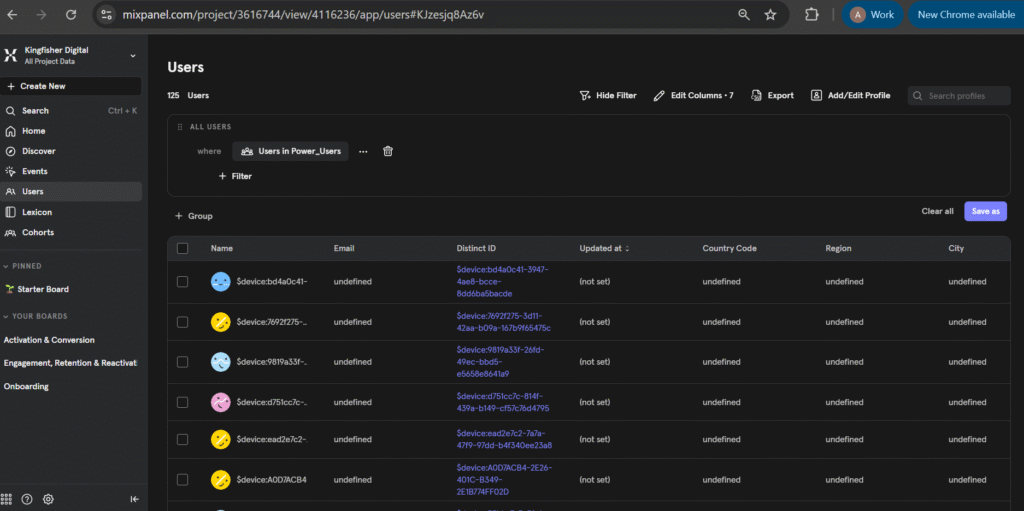Click the Create New button
This screenshot has height=511, width=1024.
click(71, 86)
